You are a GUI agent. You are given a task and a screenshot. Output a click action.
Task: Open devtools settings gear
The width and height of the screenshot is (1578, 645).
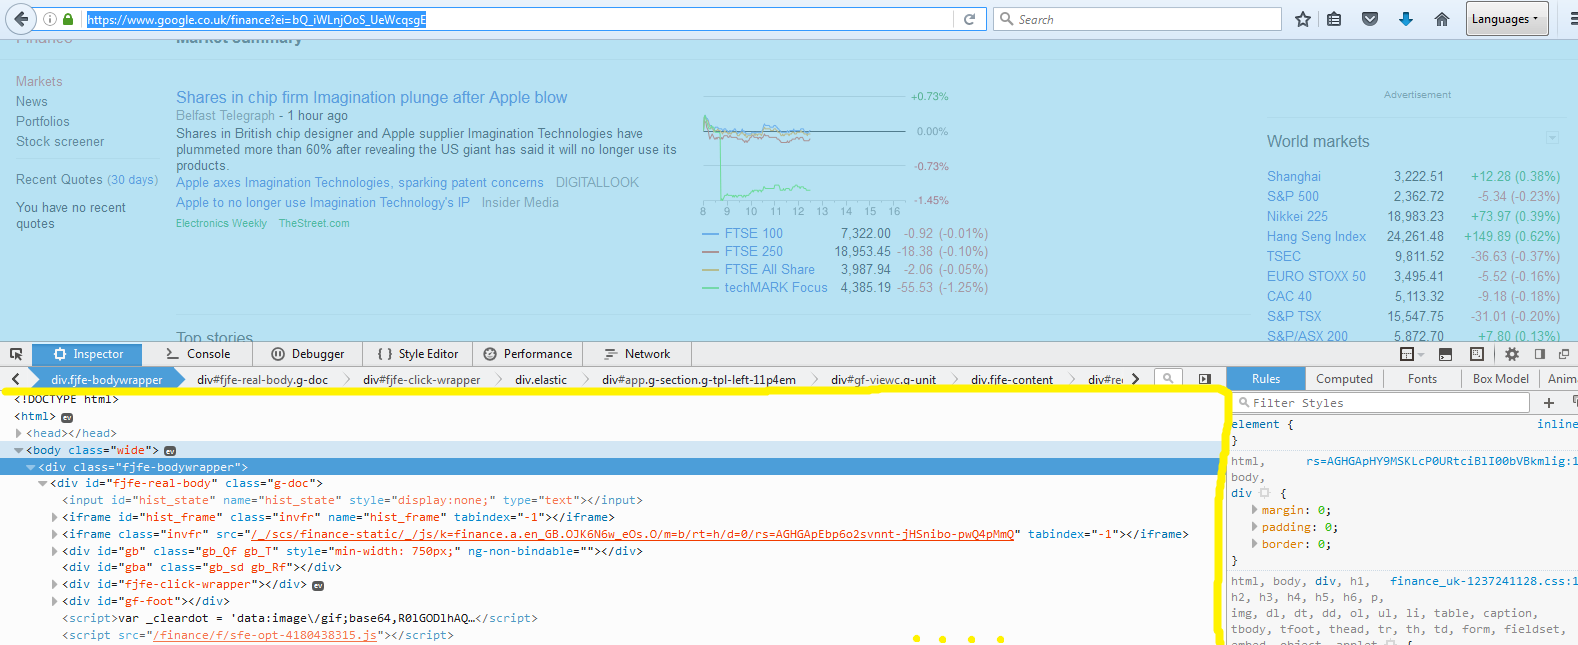[1512, 354]
